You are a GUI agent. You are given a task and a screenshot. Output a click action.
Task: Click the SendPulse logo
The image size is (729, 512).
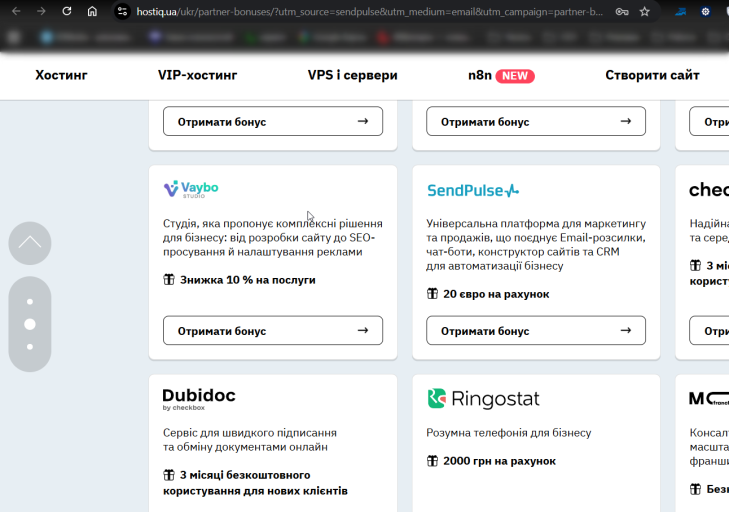click(473, 190)
